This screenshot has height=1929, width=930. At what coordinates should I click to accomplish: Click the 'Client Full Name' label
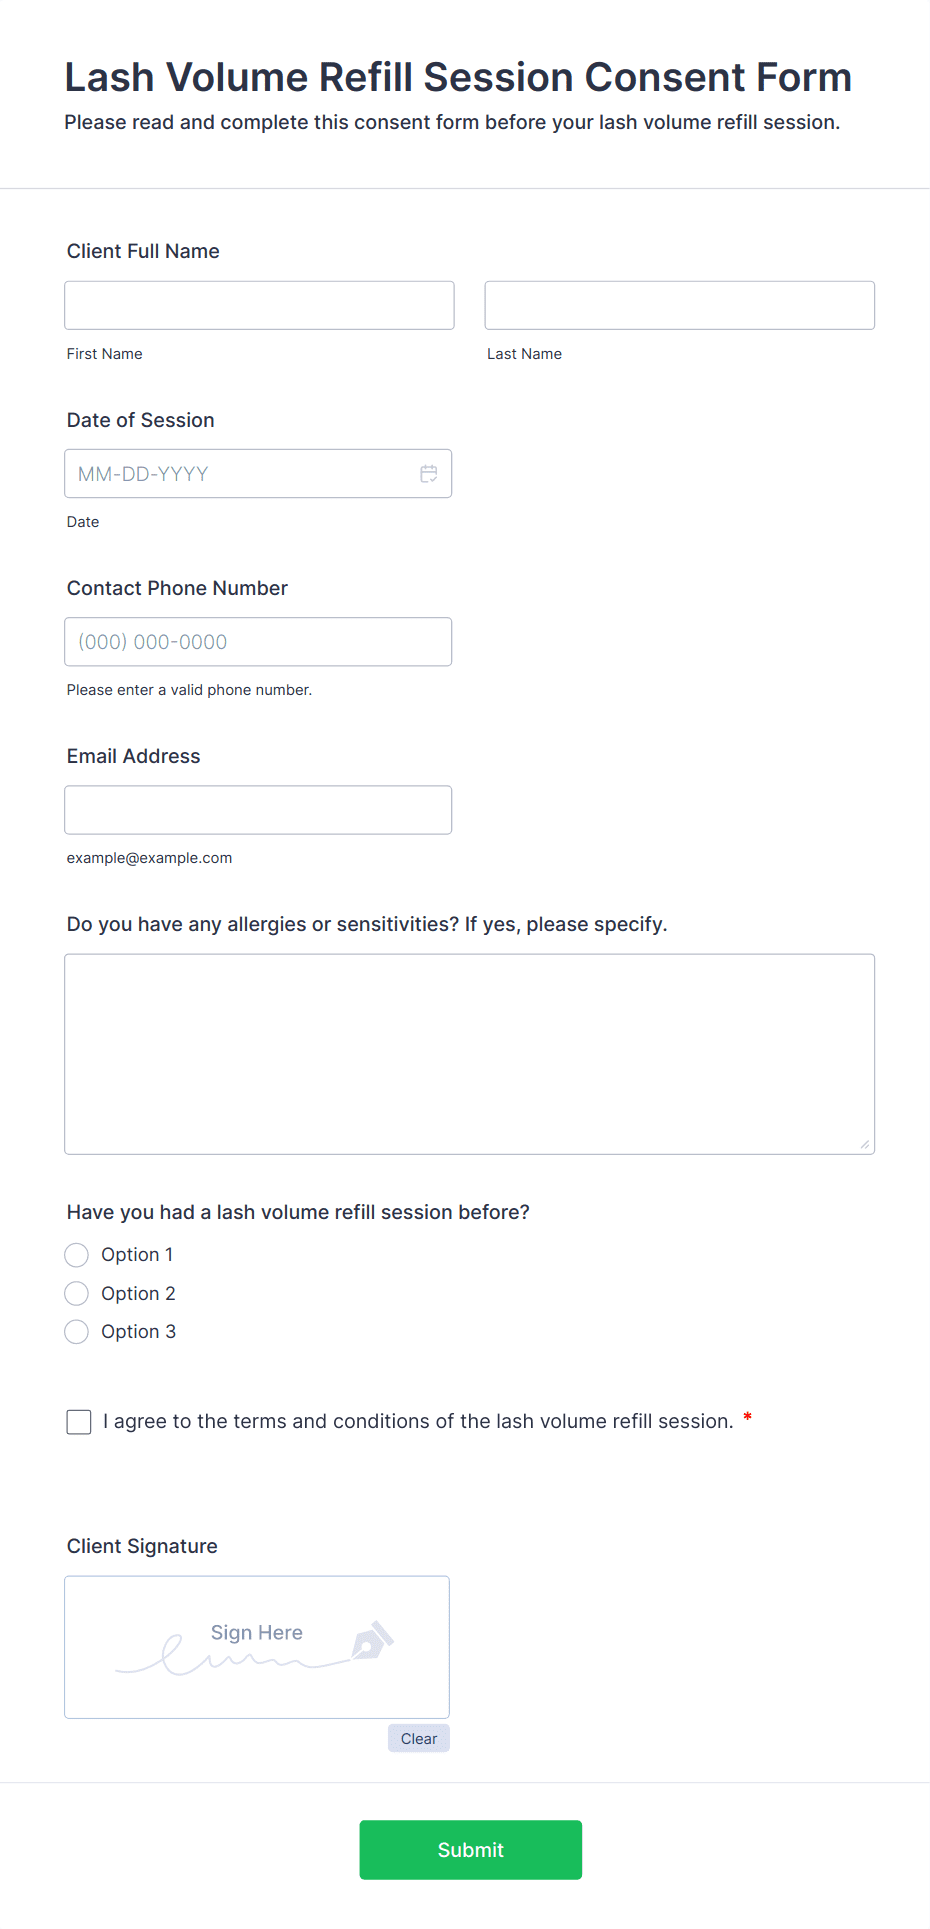tap(143, 252)
